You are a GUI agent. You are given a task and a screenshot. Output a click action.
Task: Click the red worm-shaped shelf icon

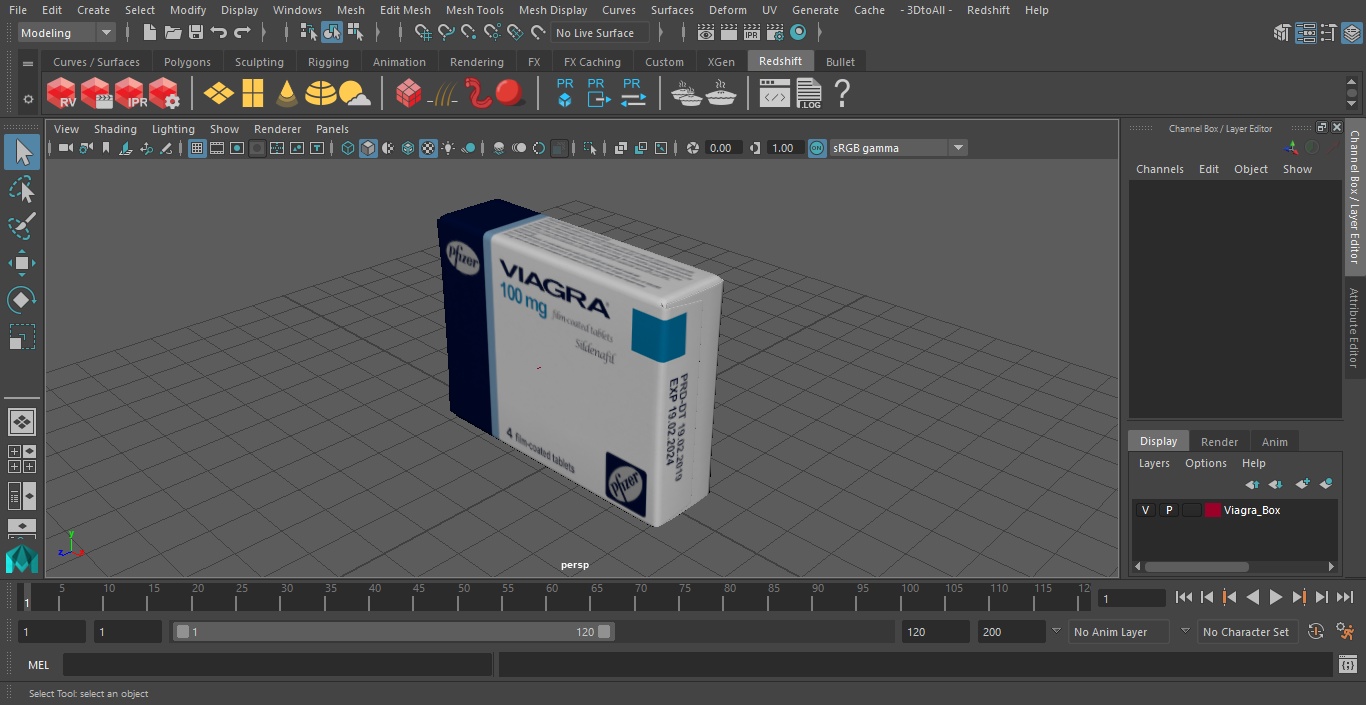[x=477, y=94]
